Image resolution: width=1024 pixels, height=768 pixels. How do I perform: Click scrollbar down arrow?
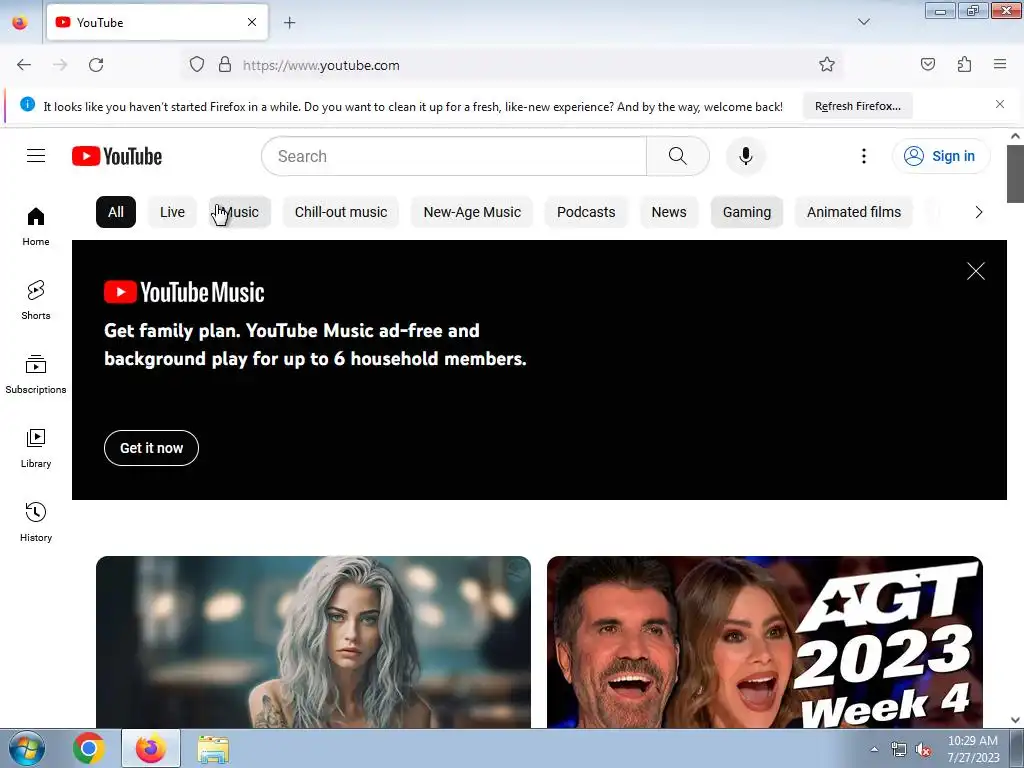[x=1015, y=720]
